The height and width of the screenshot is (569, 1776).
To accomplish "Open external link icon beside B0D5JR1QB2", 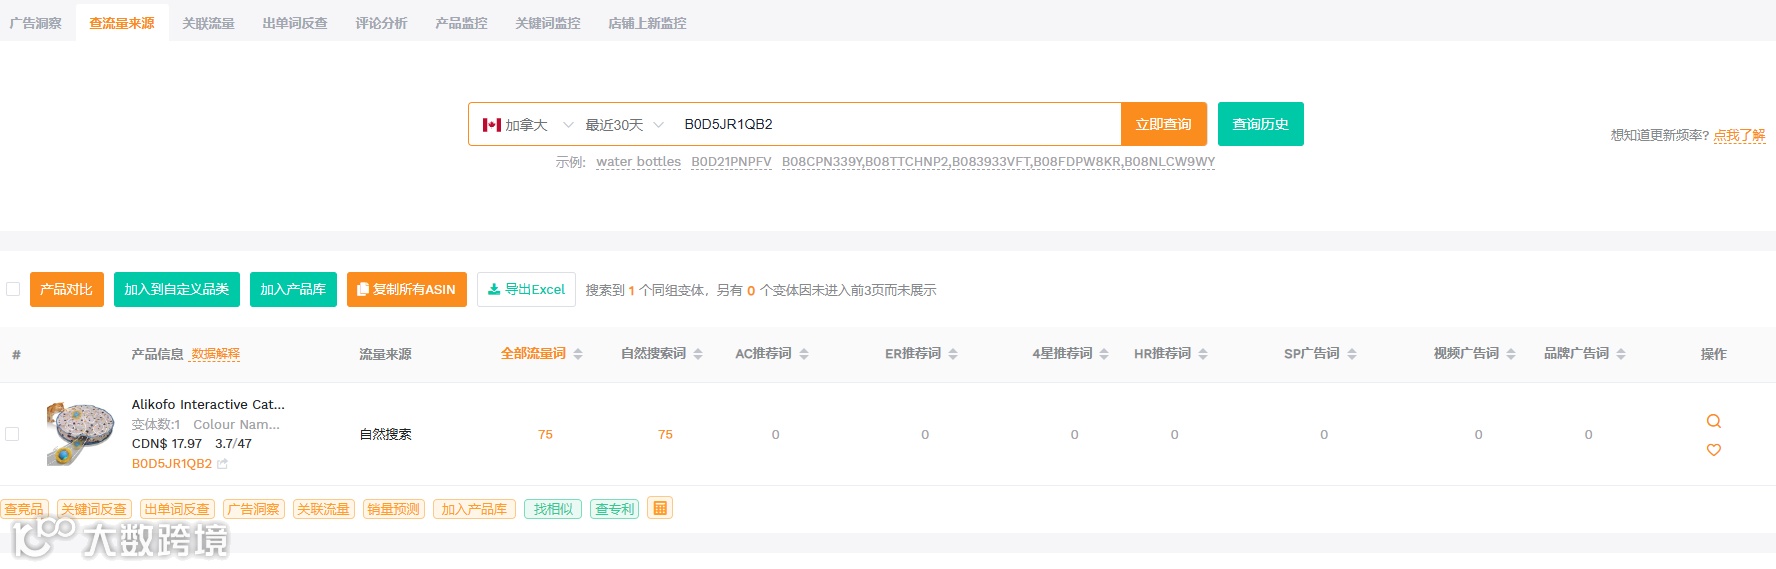I will point(222,464).
